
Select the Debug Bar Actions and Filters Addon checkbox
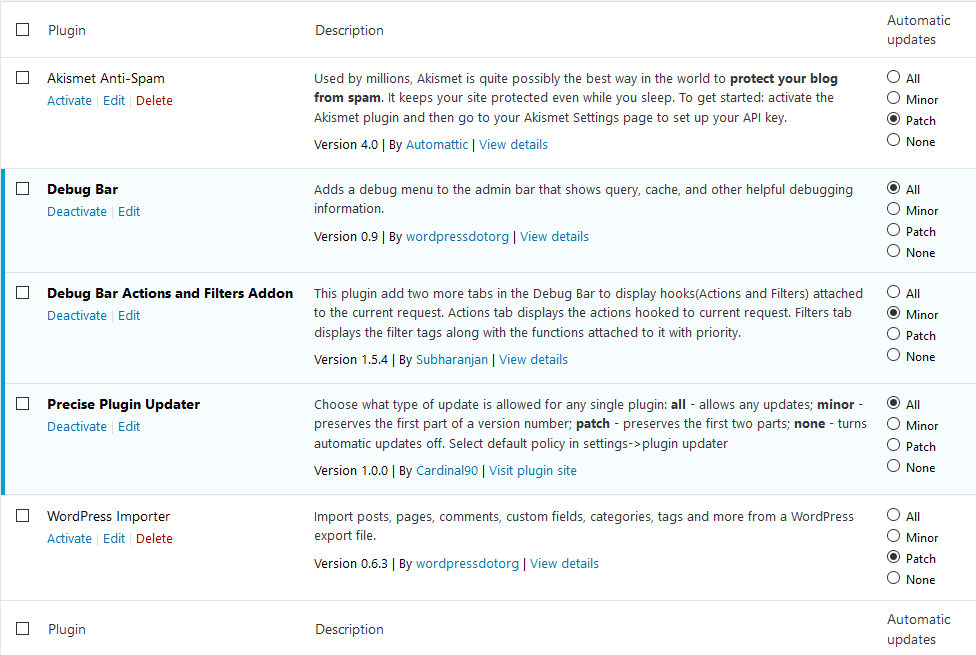pyautogui.click(x=22, y=292)
